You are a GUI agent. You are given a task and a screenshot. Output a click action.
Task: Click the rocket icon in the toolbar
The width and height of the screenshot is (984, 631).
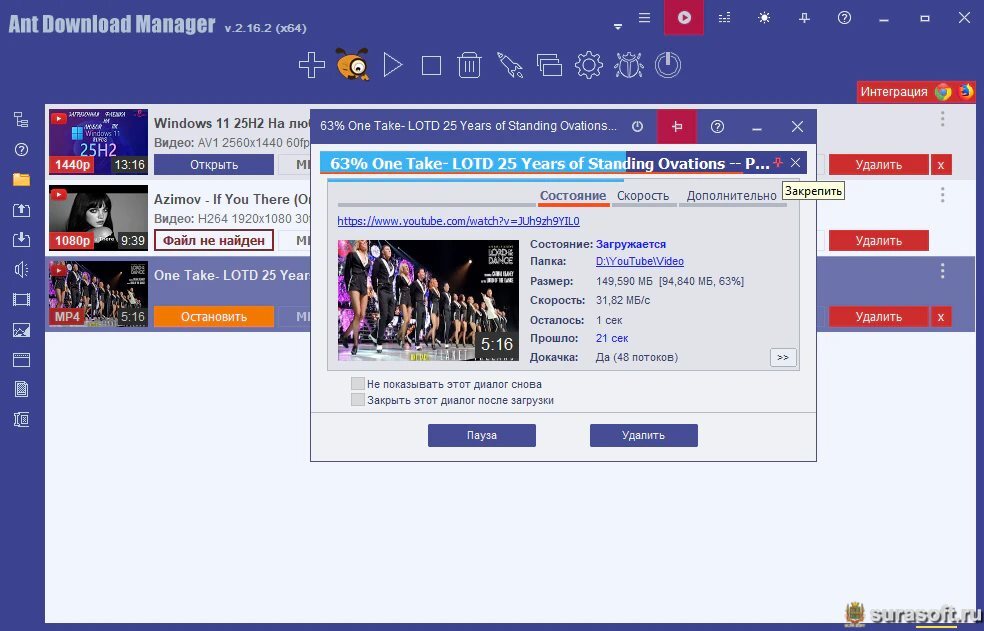pyautogui.click(x=510, y=66)
